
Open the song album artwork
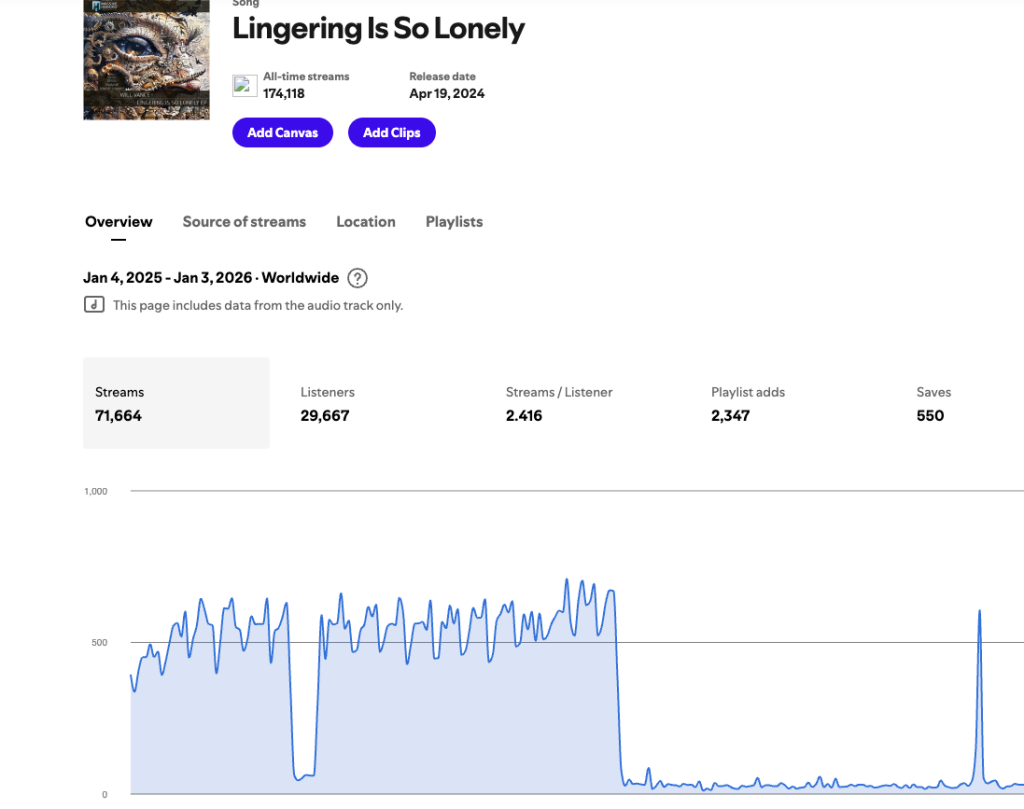click(146, 60)
